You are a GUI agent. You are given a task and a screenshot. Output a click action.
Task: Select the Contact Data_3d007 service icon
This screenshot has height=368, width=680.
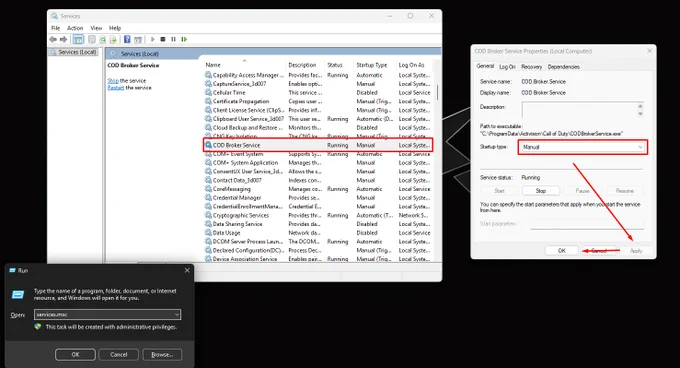click(x=208, y=180)
